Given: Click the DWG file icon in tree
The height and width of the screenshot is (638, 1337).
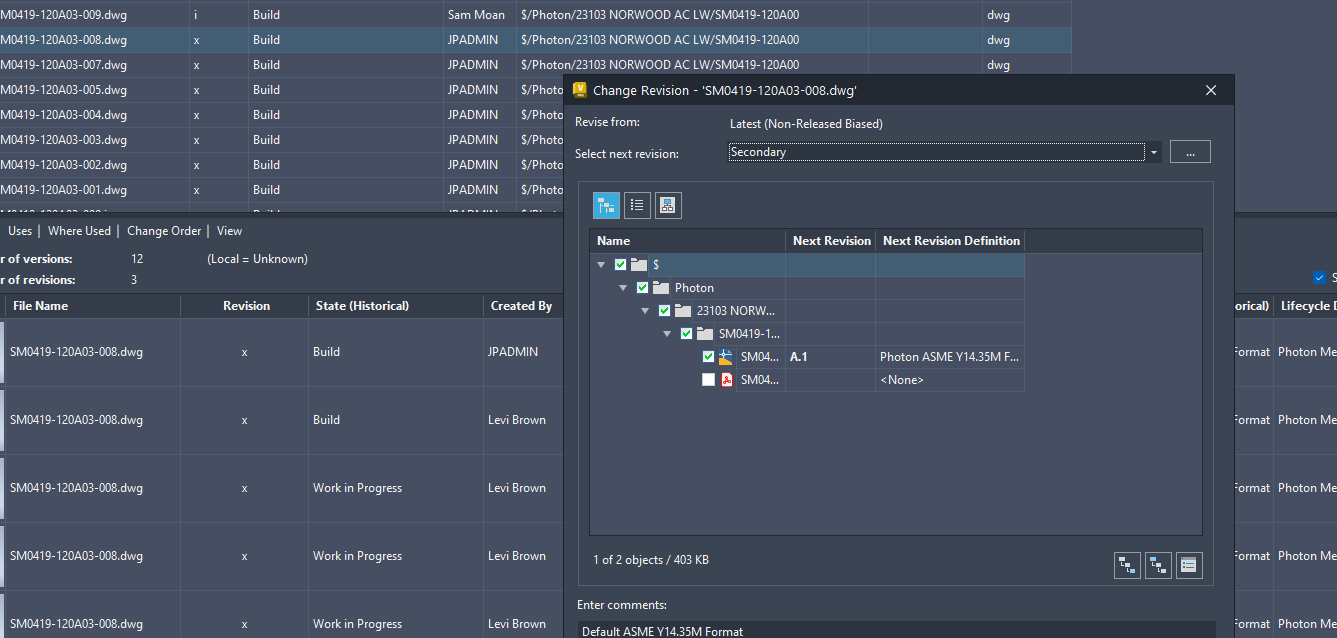Looking at the screenshot, I should point(726,357).
